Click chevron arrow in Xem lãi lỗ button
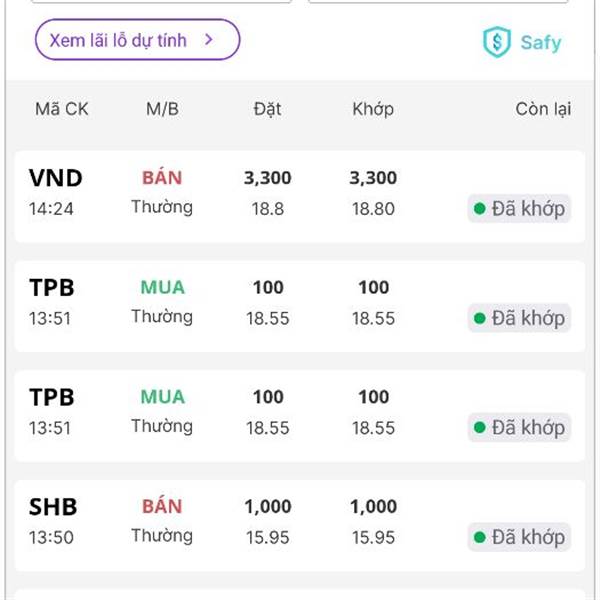600x600 pixels. pos(209,39)
